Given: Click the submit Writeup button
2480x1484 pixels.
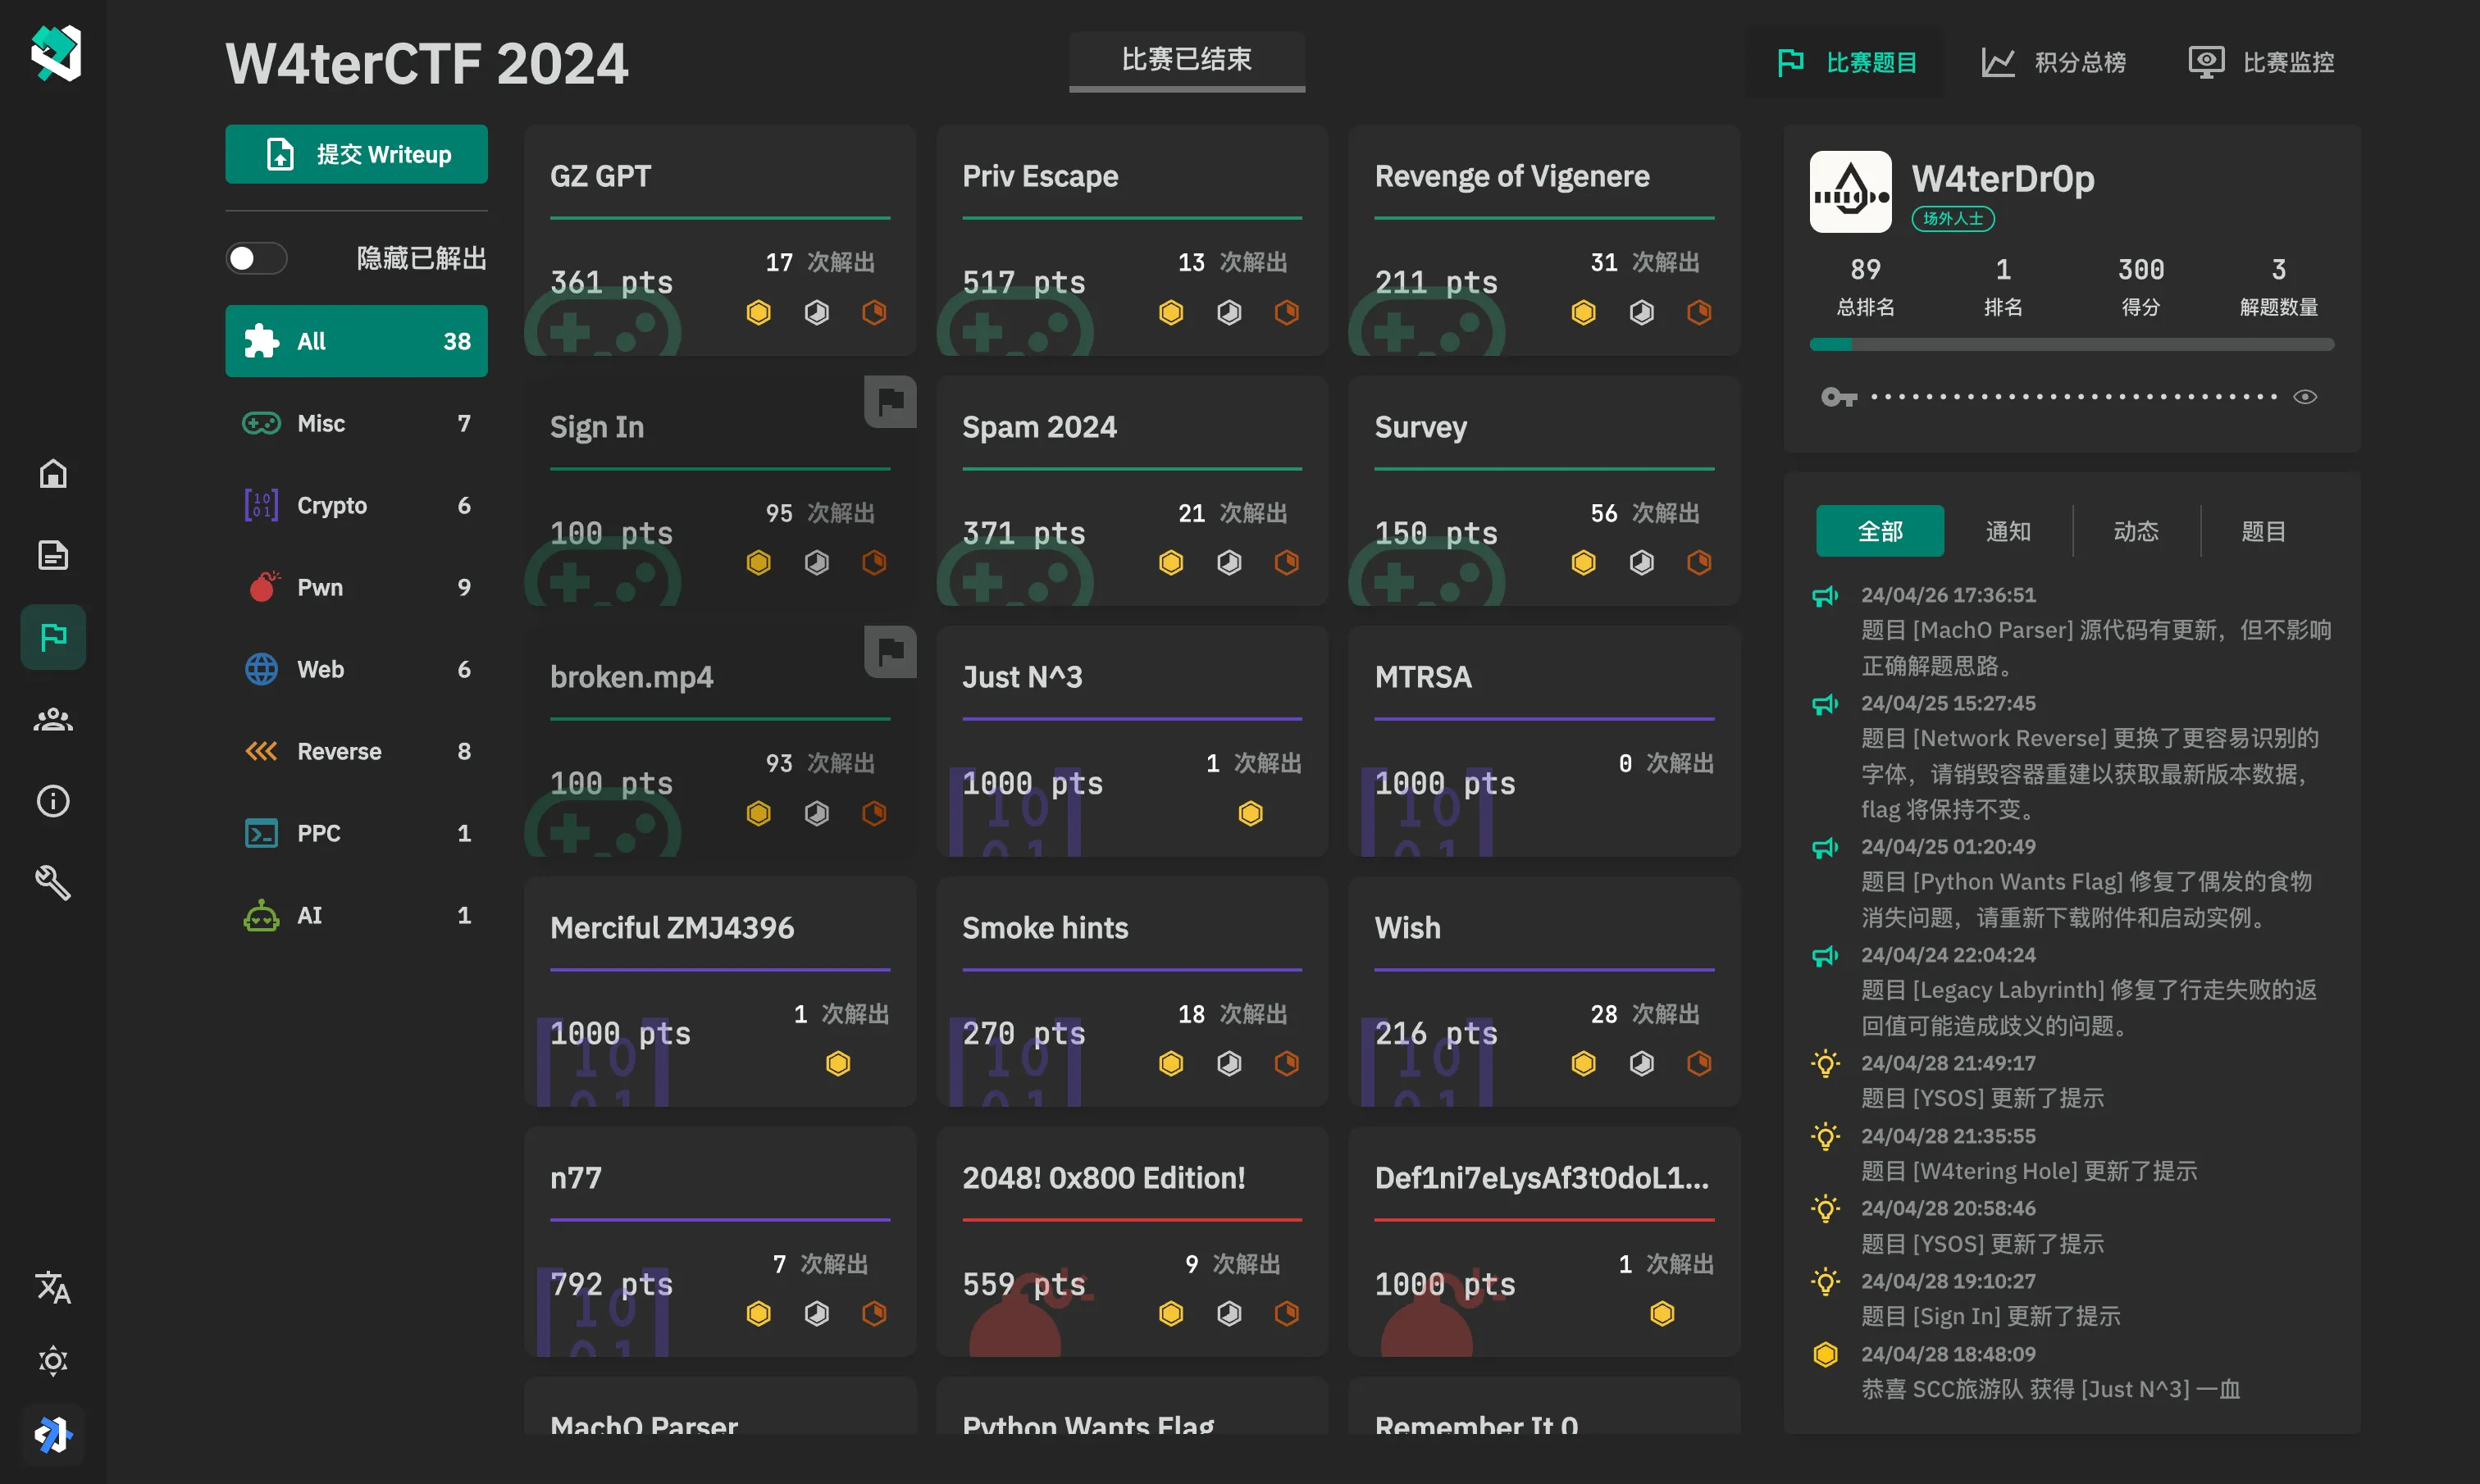Looking at the screenshot, I should click(x=356, y=154).
